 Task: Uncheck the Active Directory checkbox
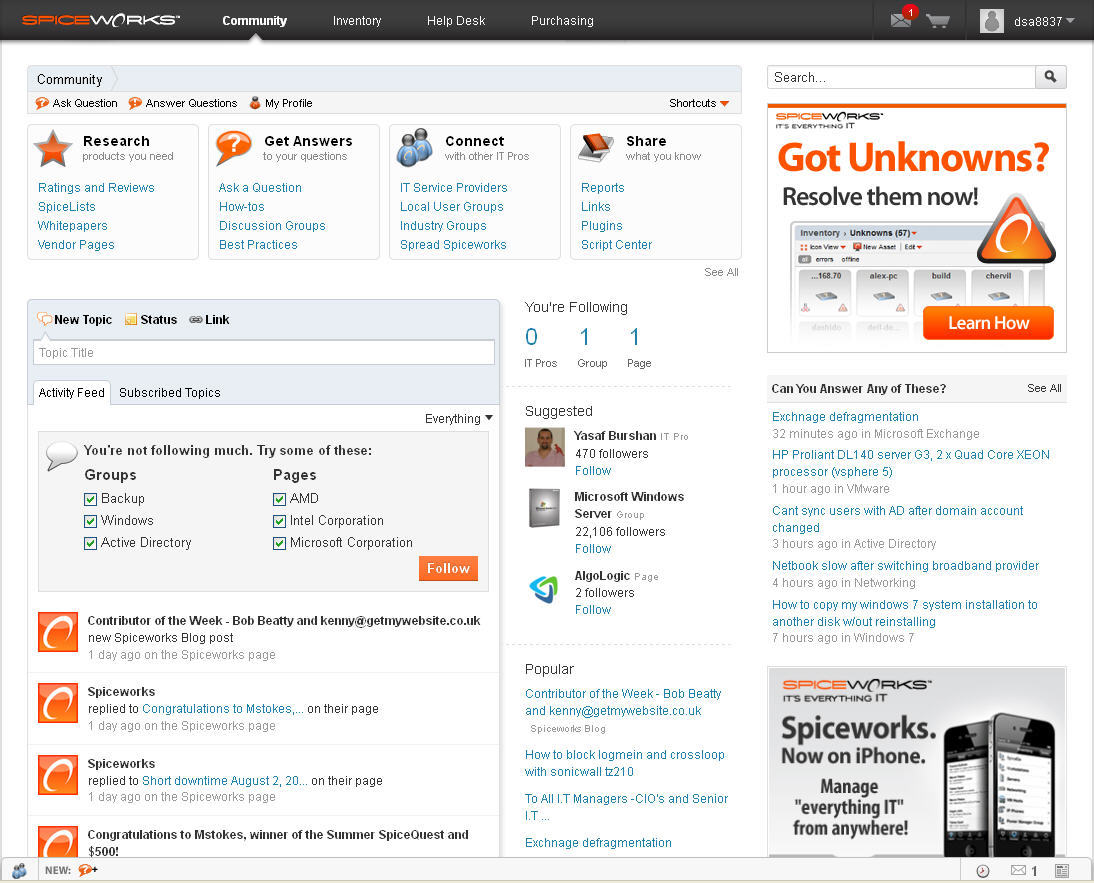[x=90, y=542]
